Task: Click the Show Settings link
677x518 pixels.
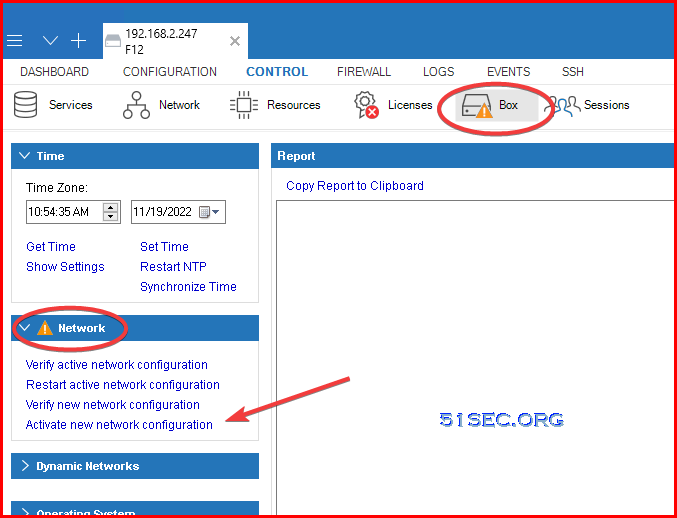Action: point(65,267)
